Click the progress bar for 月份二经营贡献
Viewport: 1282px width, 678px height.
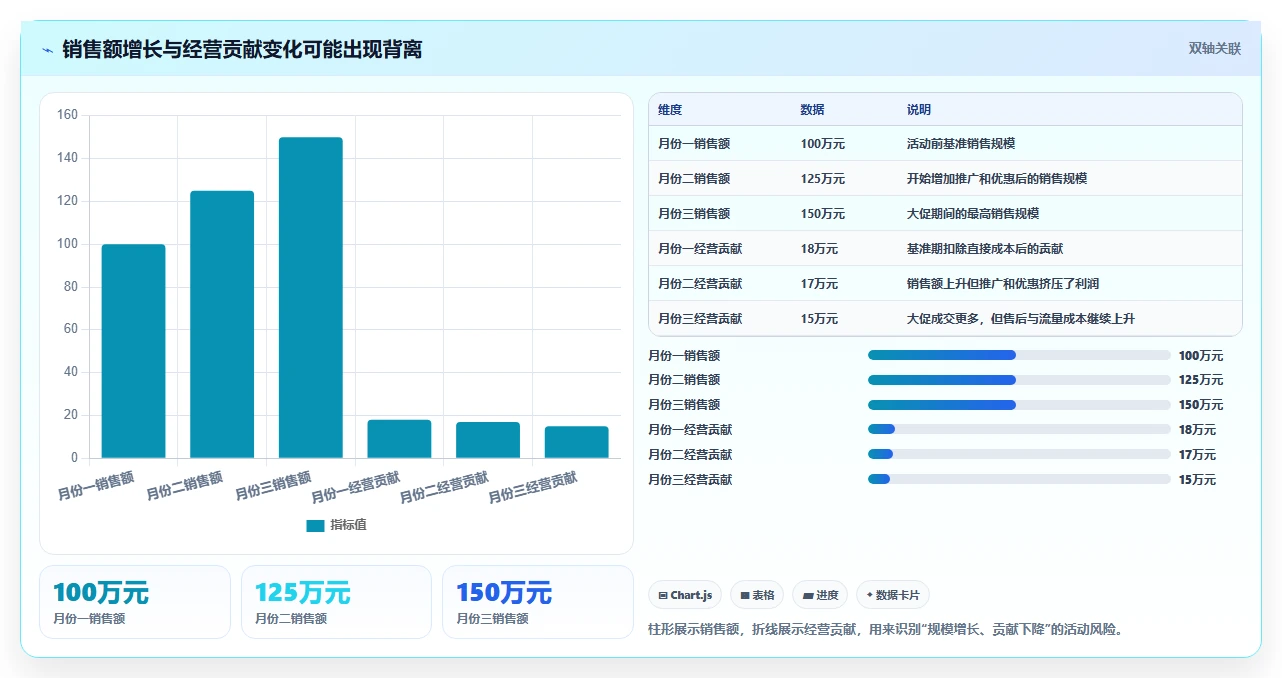(x=1019, y=455)
